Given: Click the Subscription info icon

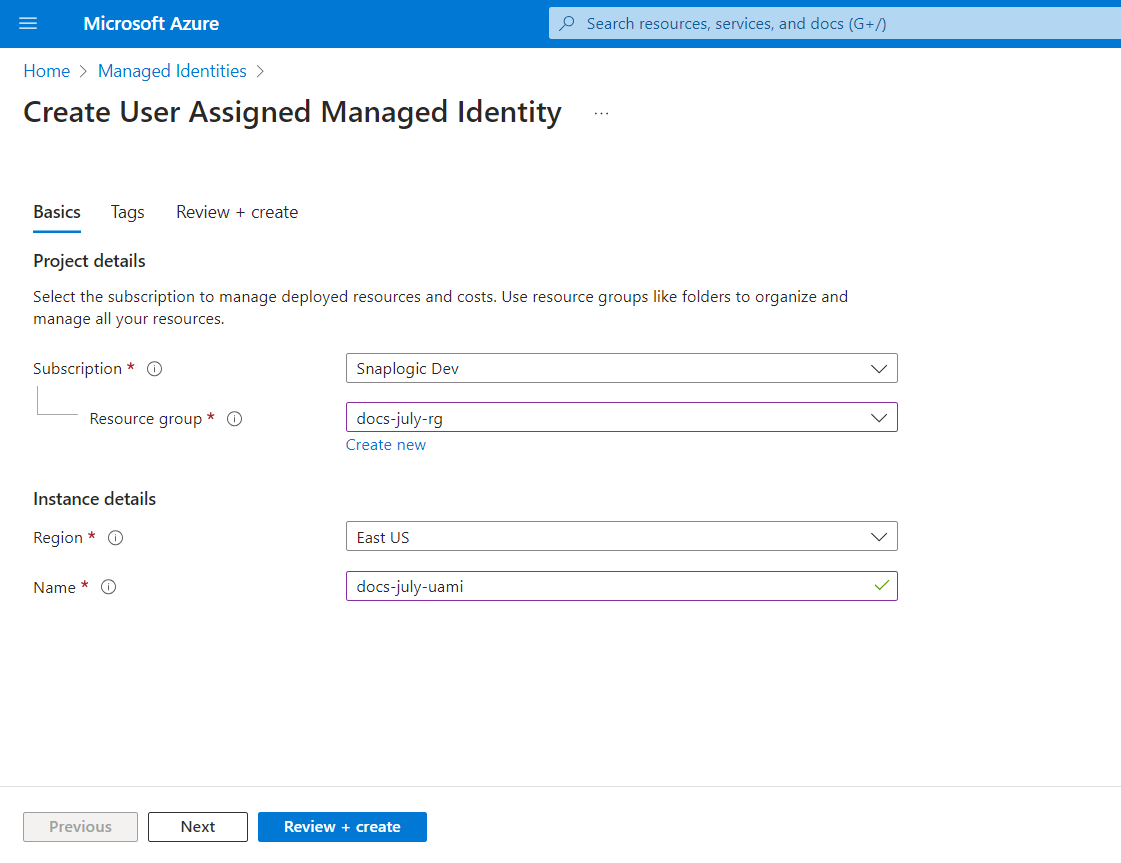Looking at the screenshot, I should (x=154, y=369).
